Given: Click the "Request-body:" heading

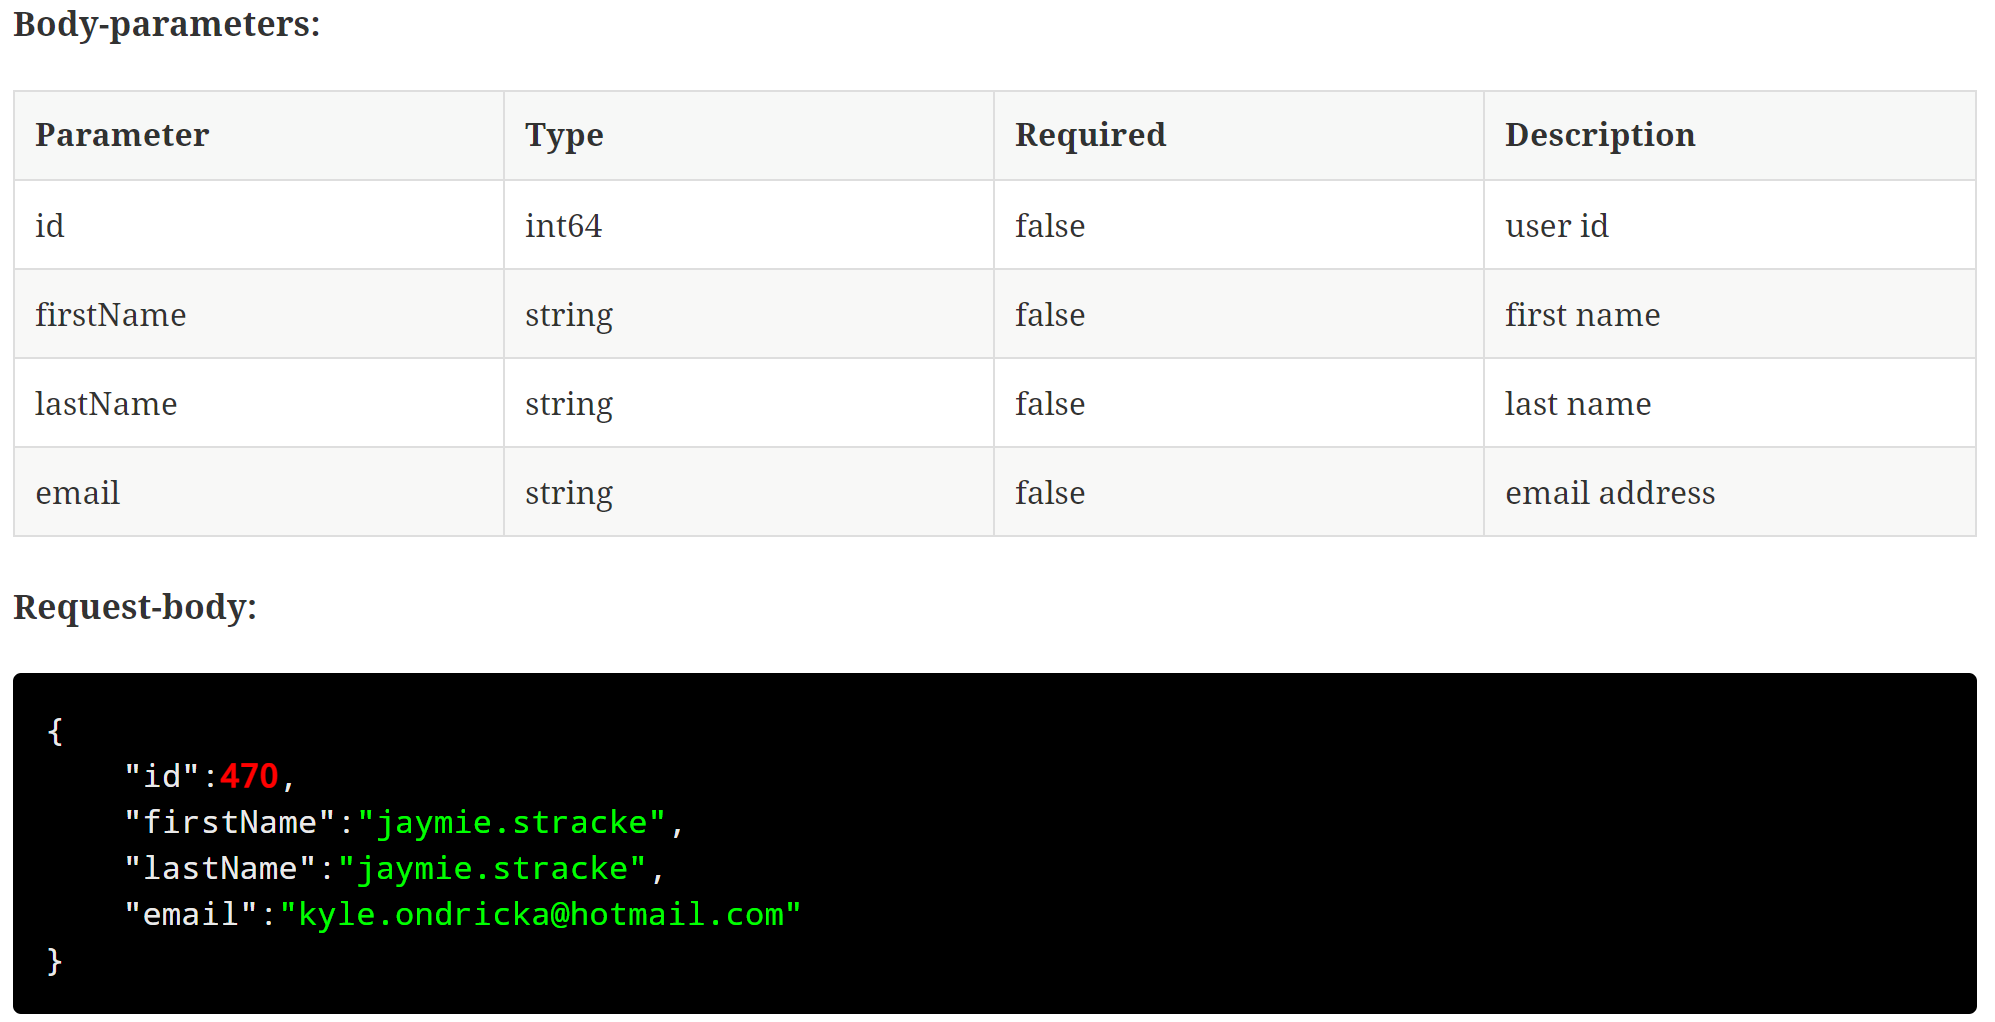Looking at the screenshot, I should (135, 607).
